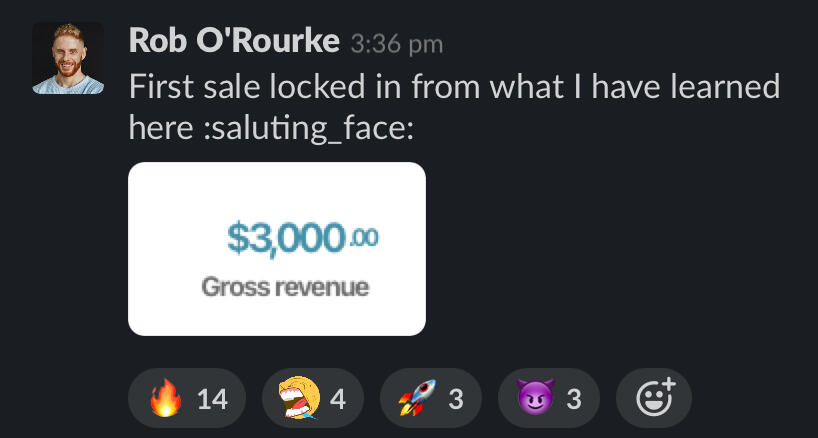Click the :saluting_face: emoji text
This screenshot has width=818, height=438.
(308, 129)
